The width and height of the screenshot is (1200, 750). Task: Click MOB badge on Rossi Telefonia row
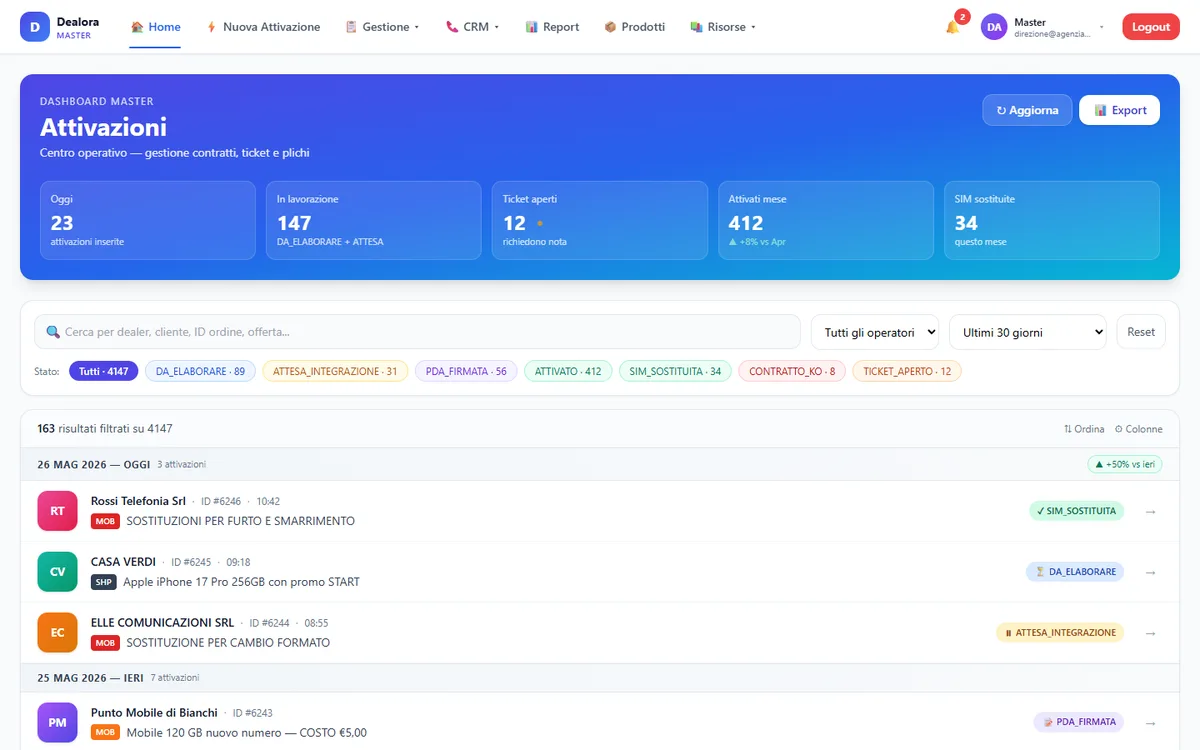pyautogui.click(x=105, y=521)
